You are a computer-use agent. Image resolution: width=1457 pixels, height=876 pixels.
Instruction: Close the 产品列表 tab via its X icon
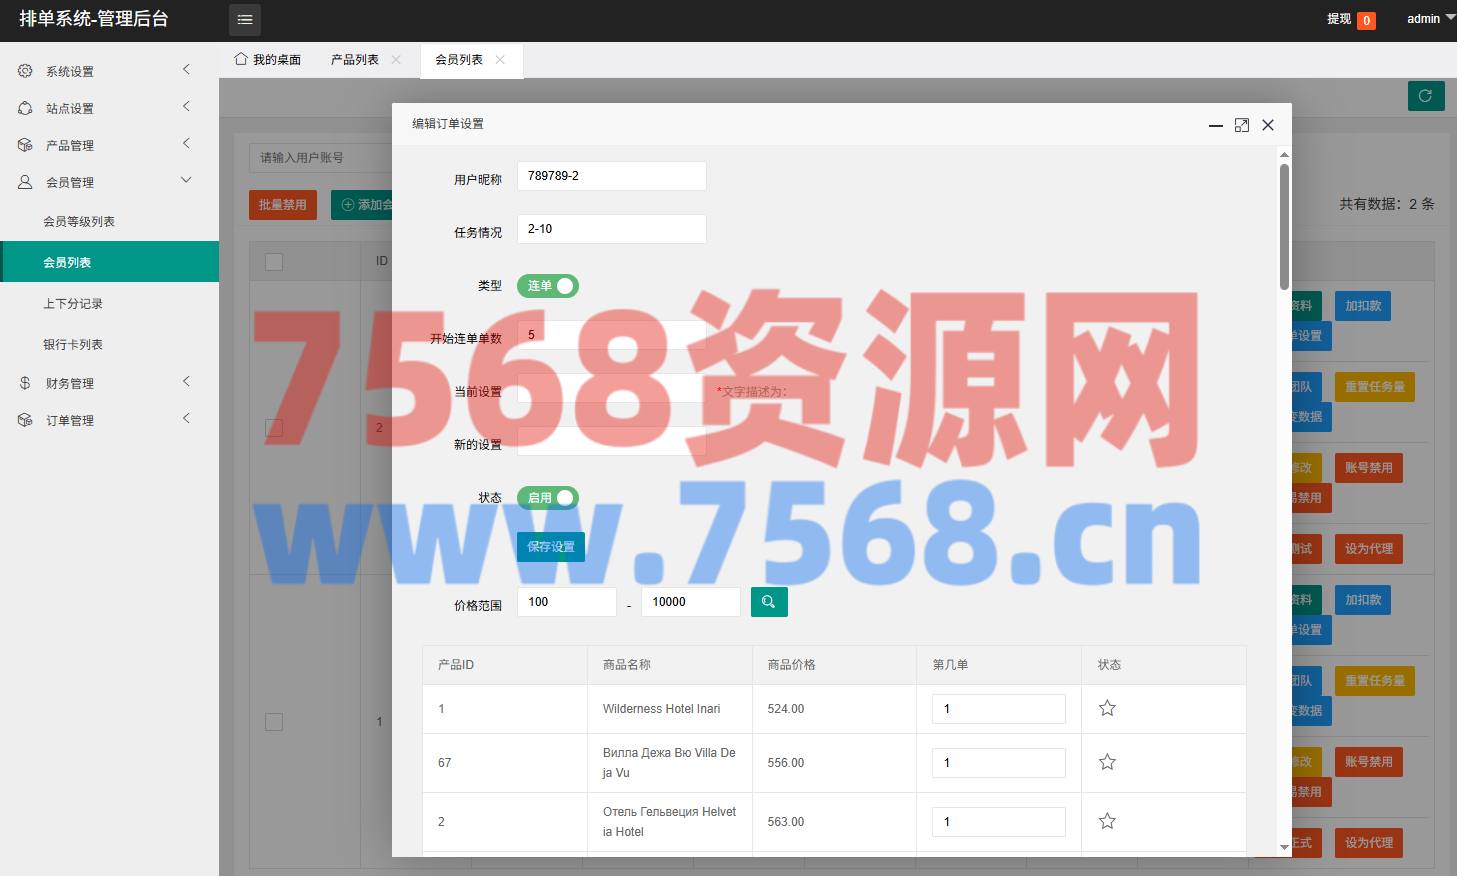coord(396,60)
